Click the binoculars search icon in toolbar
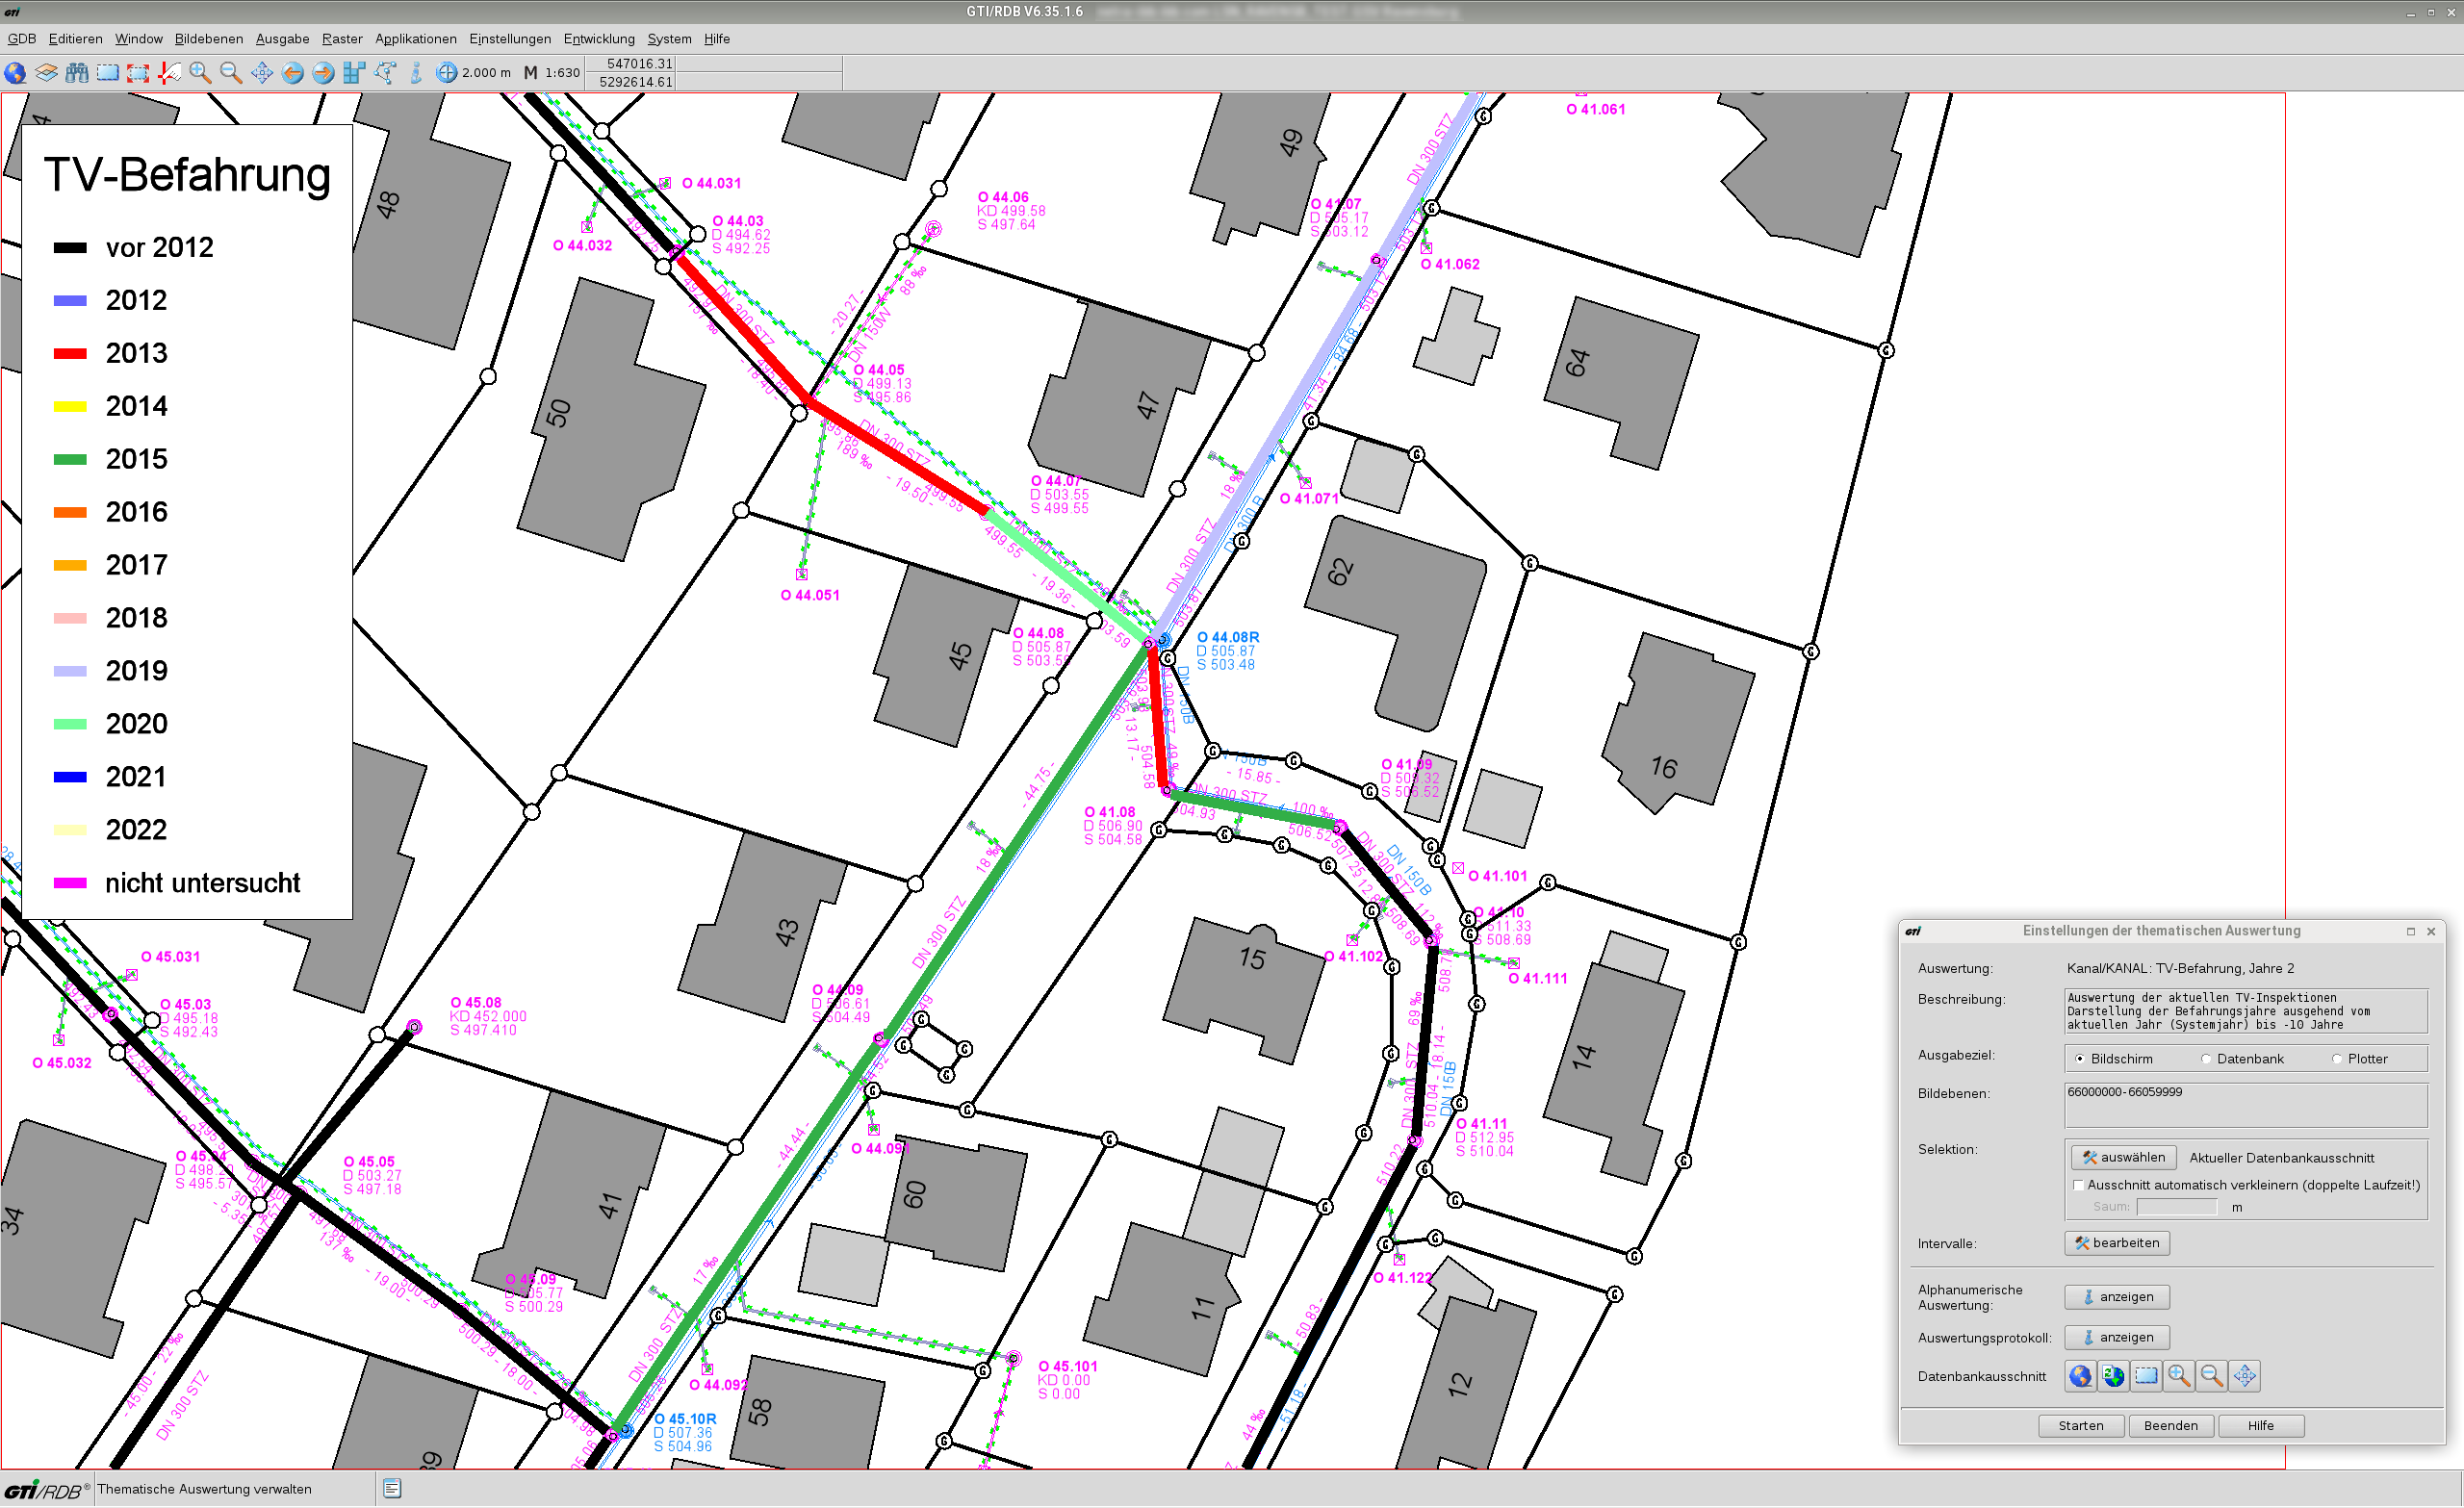 [77, 73]
